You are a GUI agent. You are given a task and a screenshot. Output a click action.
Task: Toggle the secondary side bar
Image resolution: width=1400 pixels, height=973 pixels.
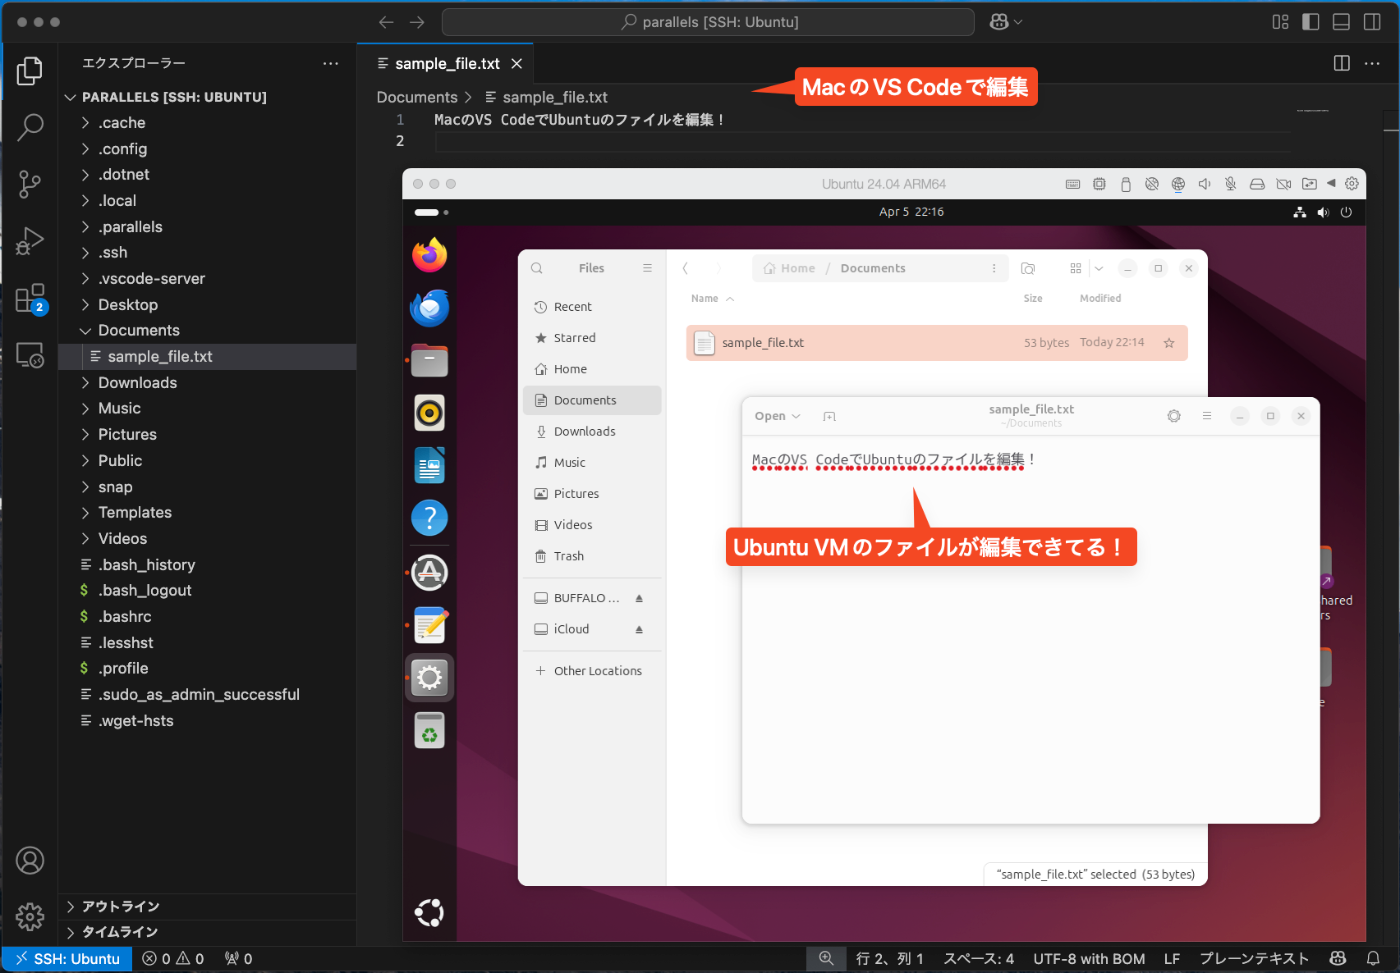(x=1373, y=22)
